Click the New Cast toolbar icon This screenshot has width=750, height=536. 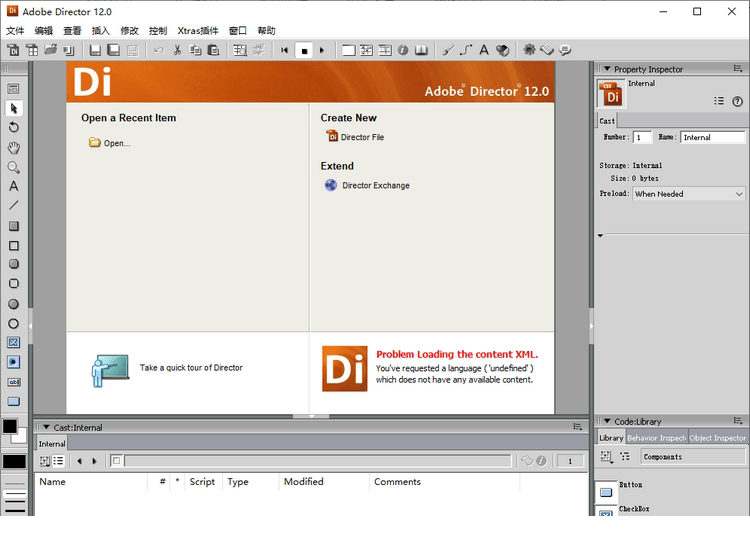coord(32,50)
